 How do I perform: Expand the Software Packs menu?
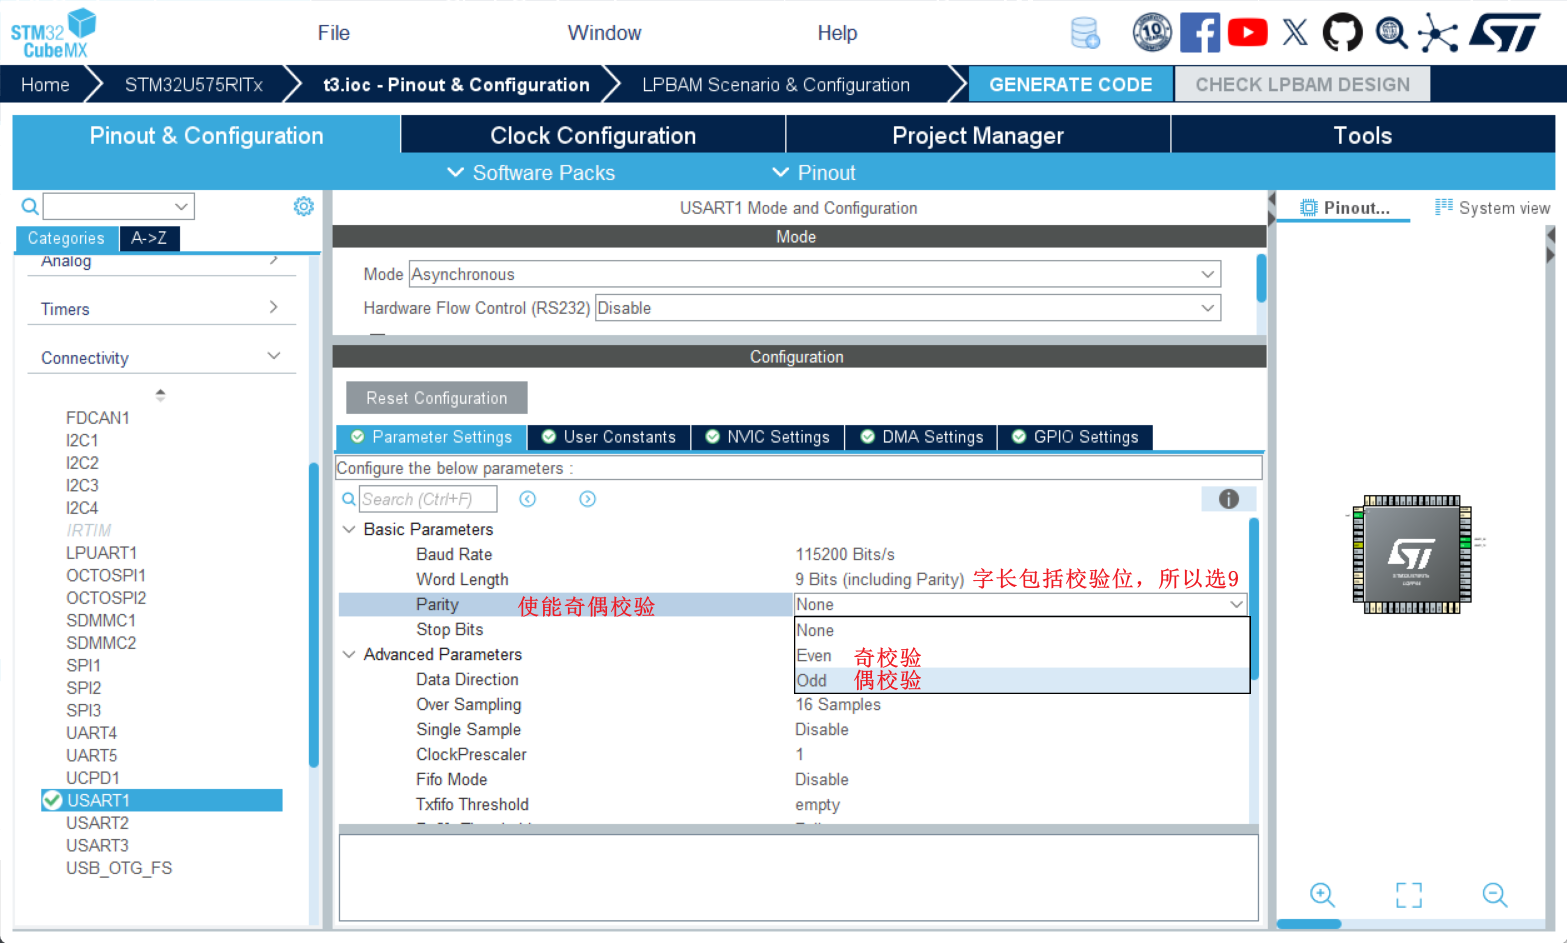tap(531, 173)
